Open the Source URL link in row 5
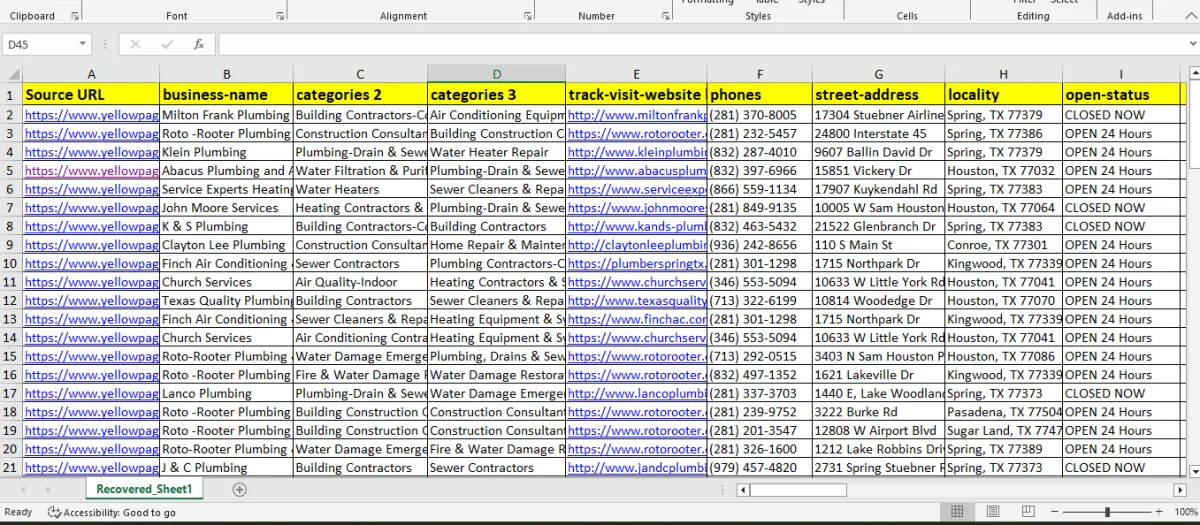Viewport: 1200px width, 525px height. pyautogui.click(x=91, y=171)
